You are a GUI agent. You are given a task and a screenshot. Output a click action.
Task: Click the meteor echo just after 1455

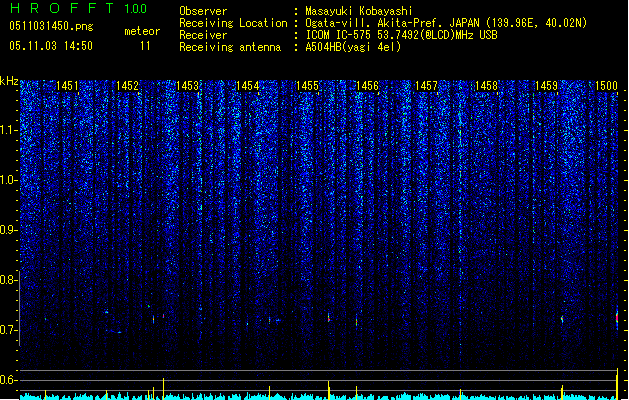pyautogui.click(x=329, y=318)
